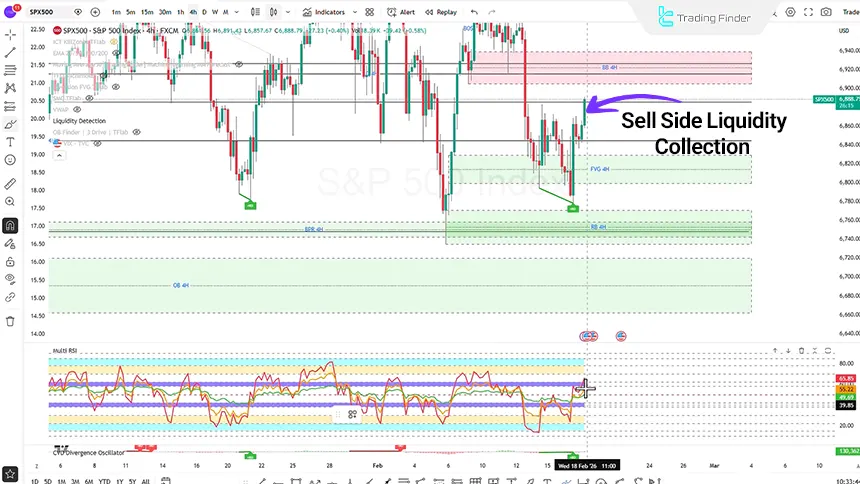Toggle visibility of VWAP indicator
860x484 pixels.
click(77, 110)
